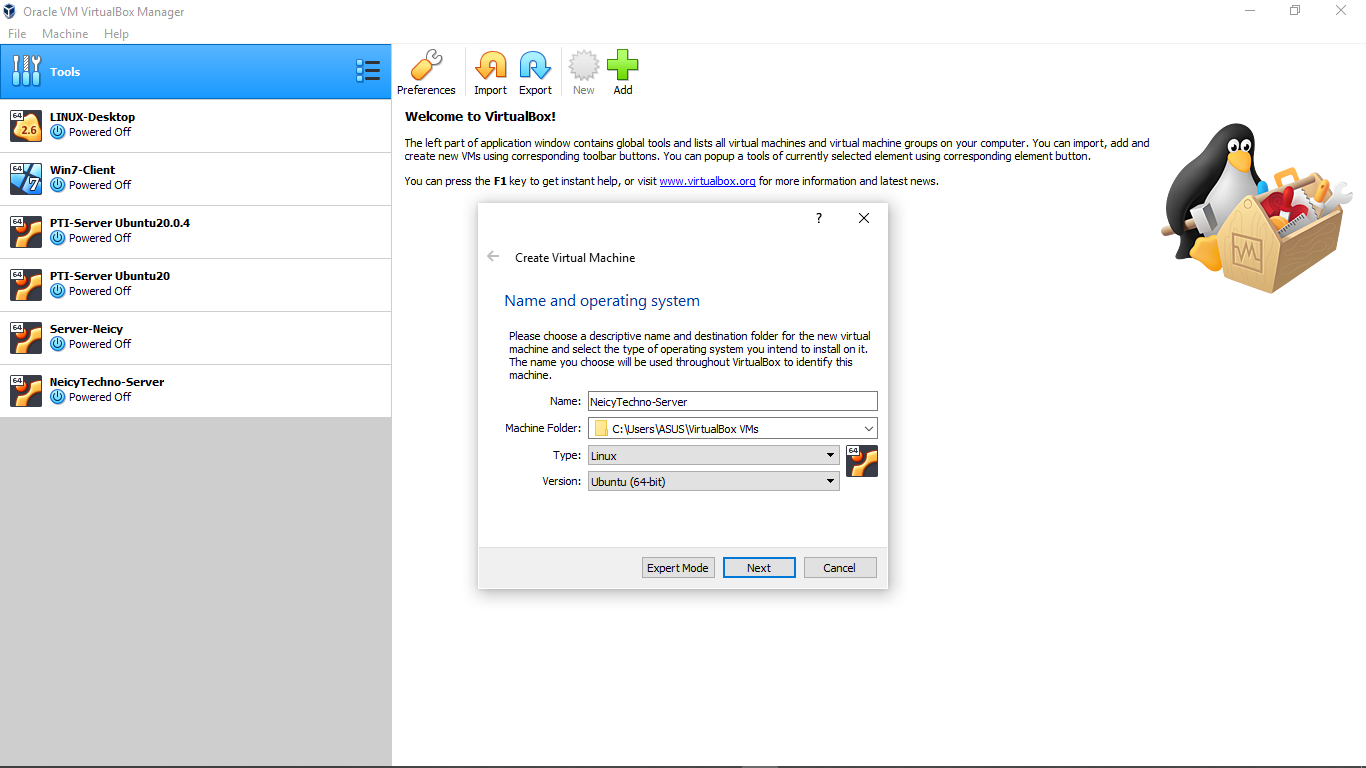Screen dimensions: 1366x768
Task: Select the Win7-Client VM icon
Action: point(26,179)
